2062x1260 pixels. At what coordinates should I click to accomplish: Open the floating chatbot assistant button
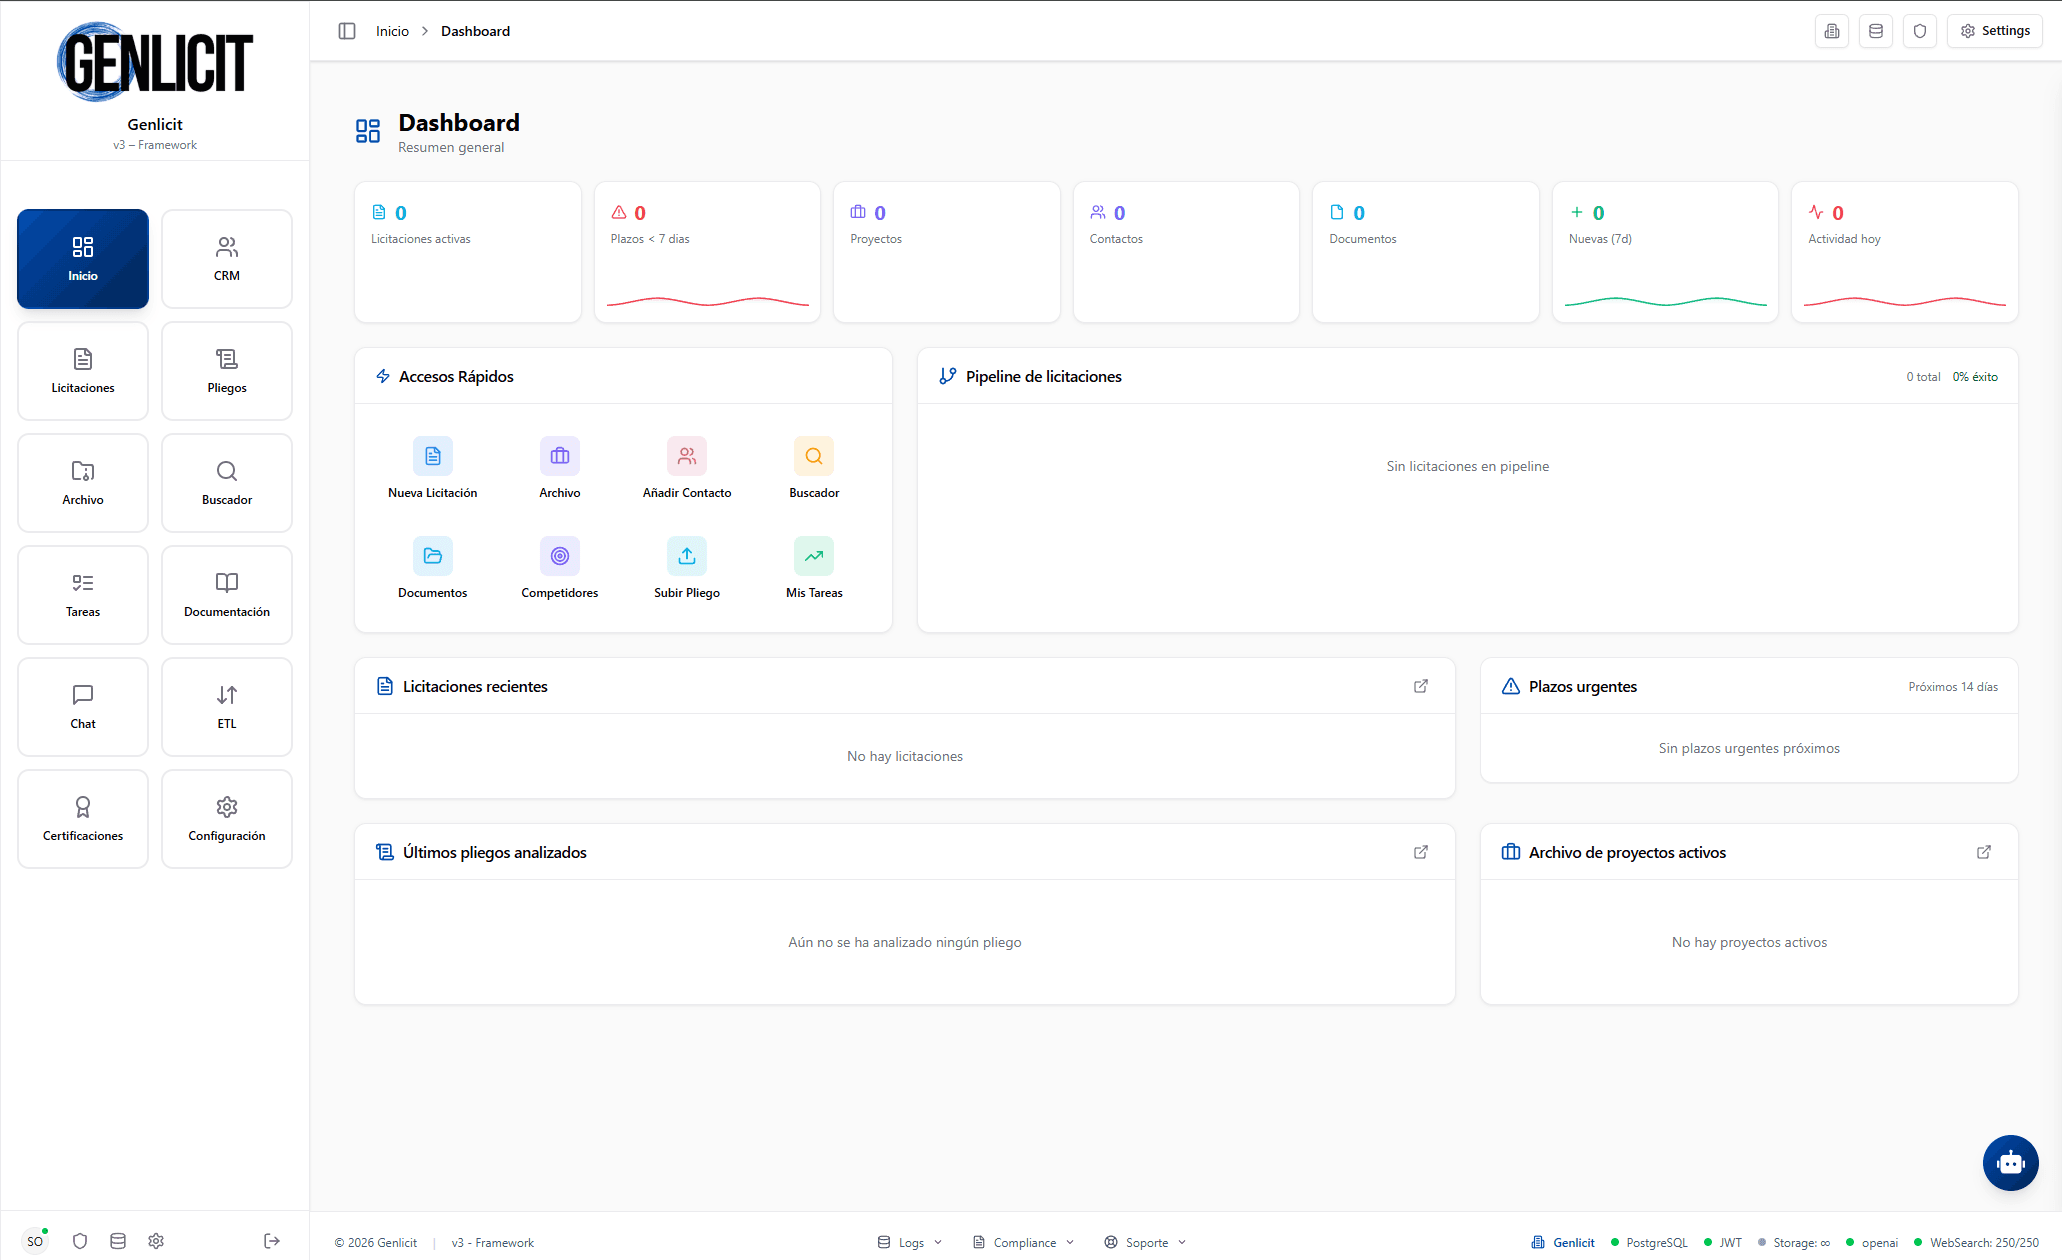point(2010,1163)
